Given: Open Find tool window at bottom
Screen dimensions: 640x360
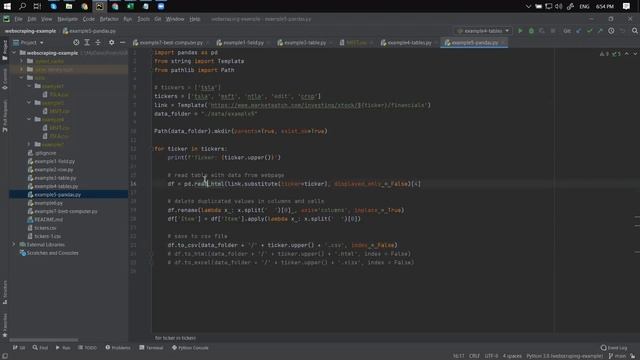Looking at the screenshot, I should [40, 348].
